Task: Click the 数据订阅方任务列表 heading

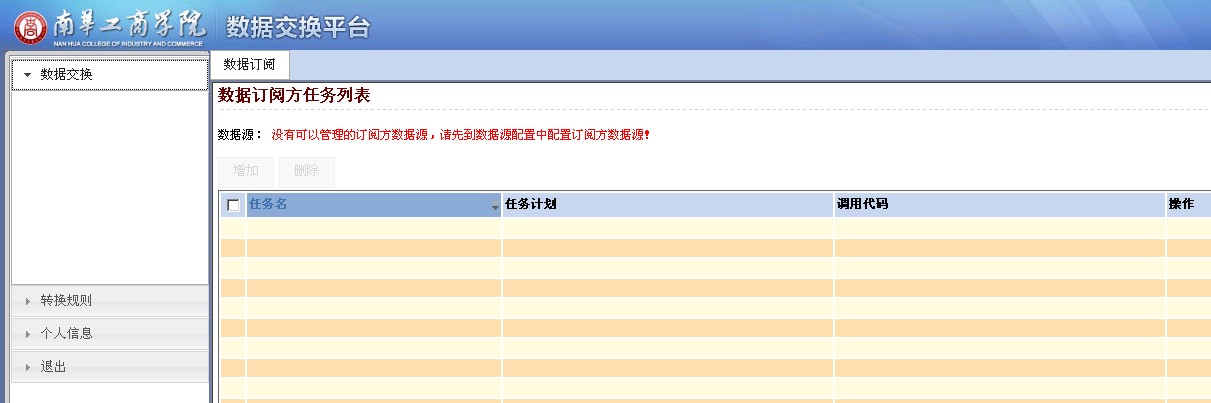Action: (294, 95)
